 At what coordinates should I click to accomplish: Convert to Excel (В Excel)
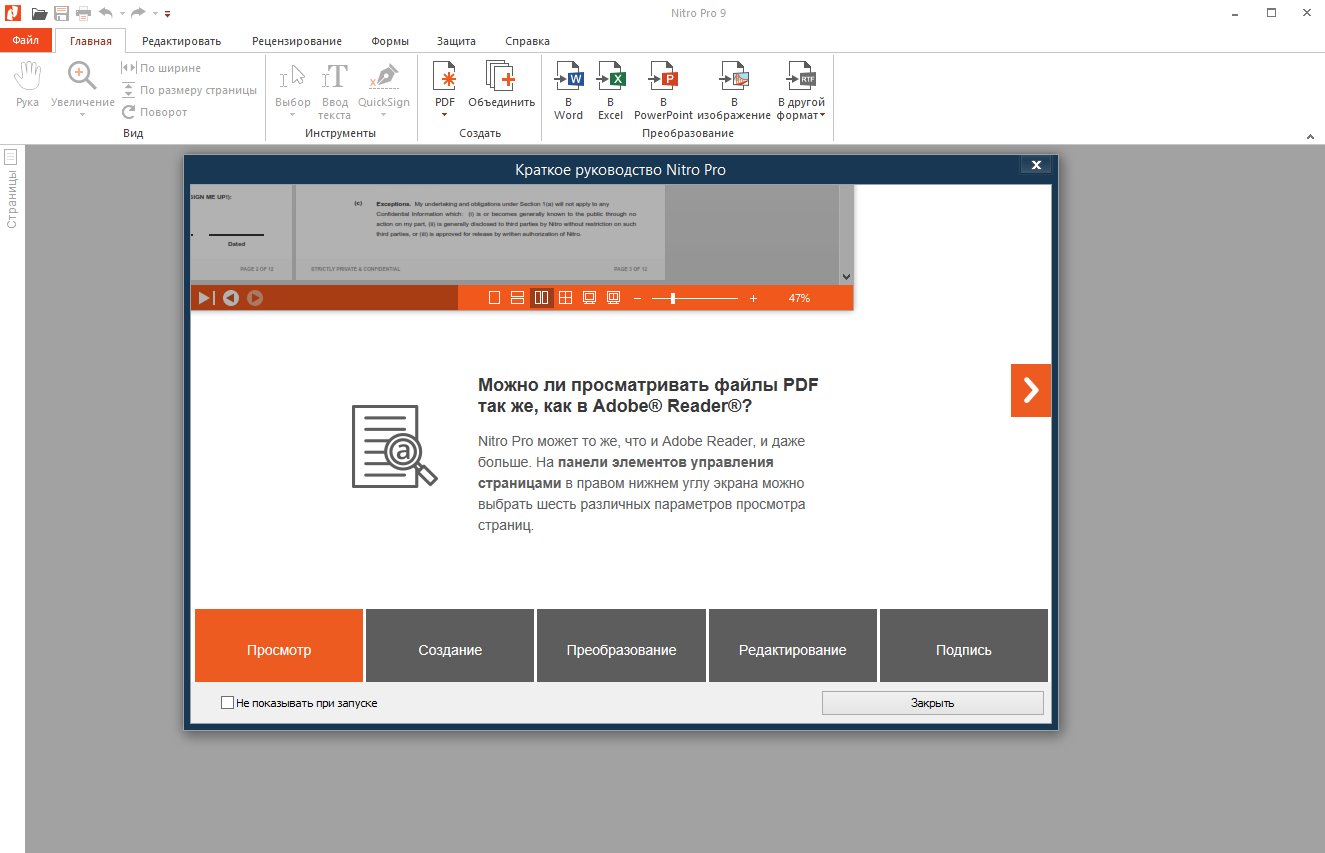610,90
